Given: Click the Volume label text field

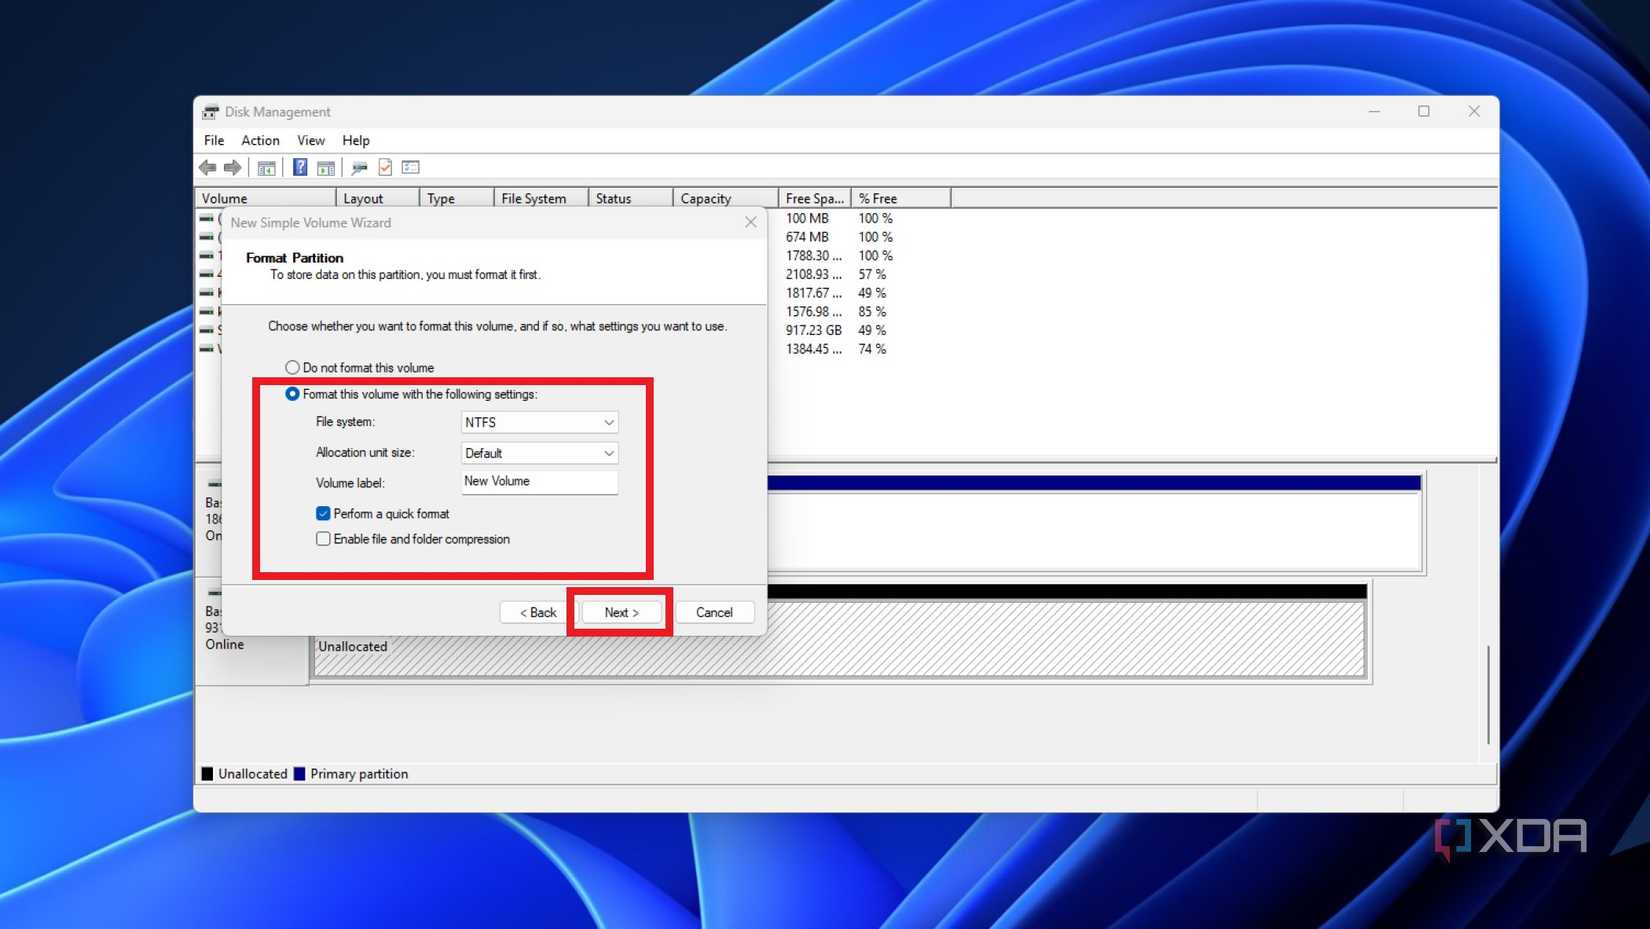Looking at the screenshot, I should coord(539,482).
